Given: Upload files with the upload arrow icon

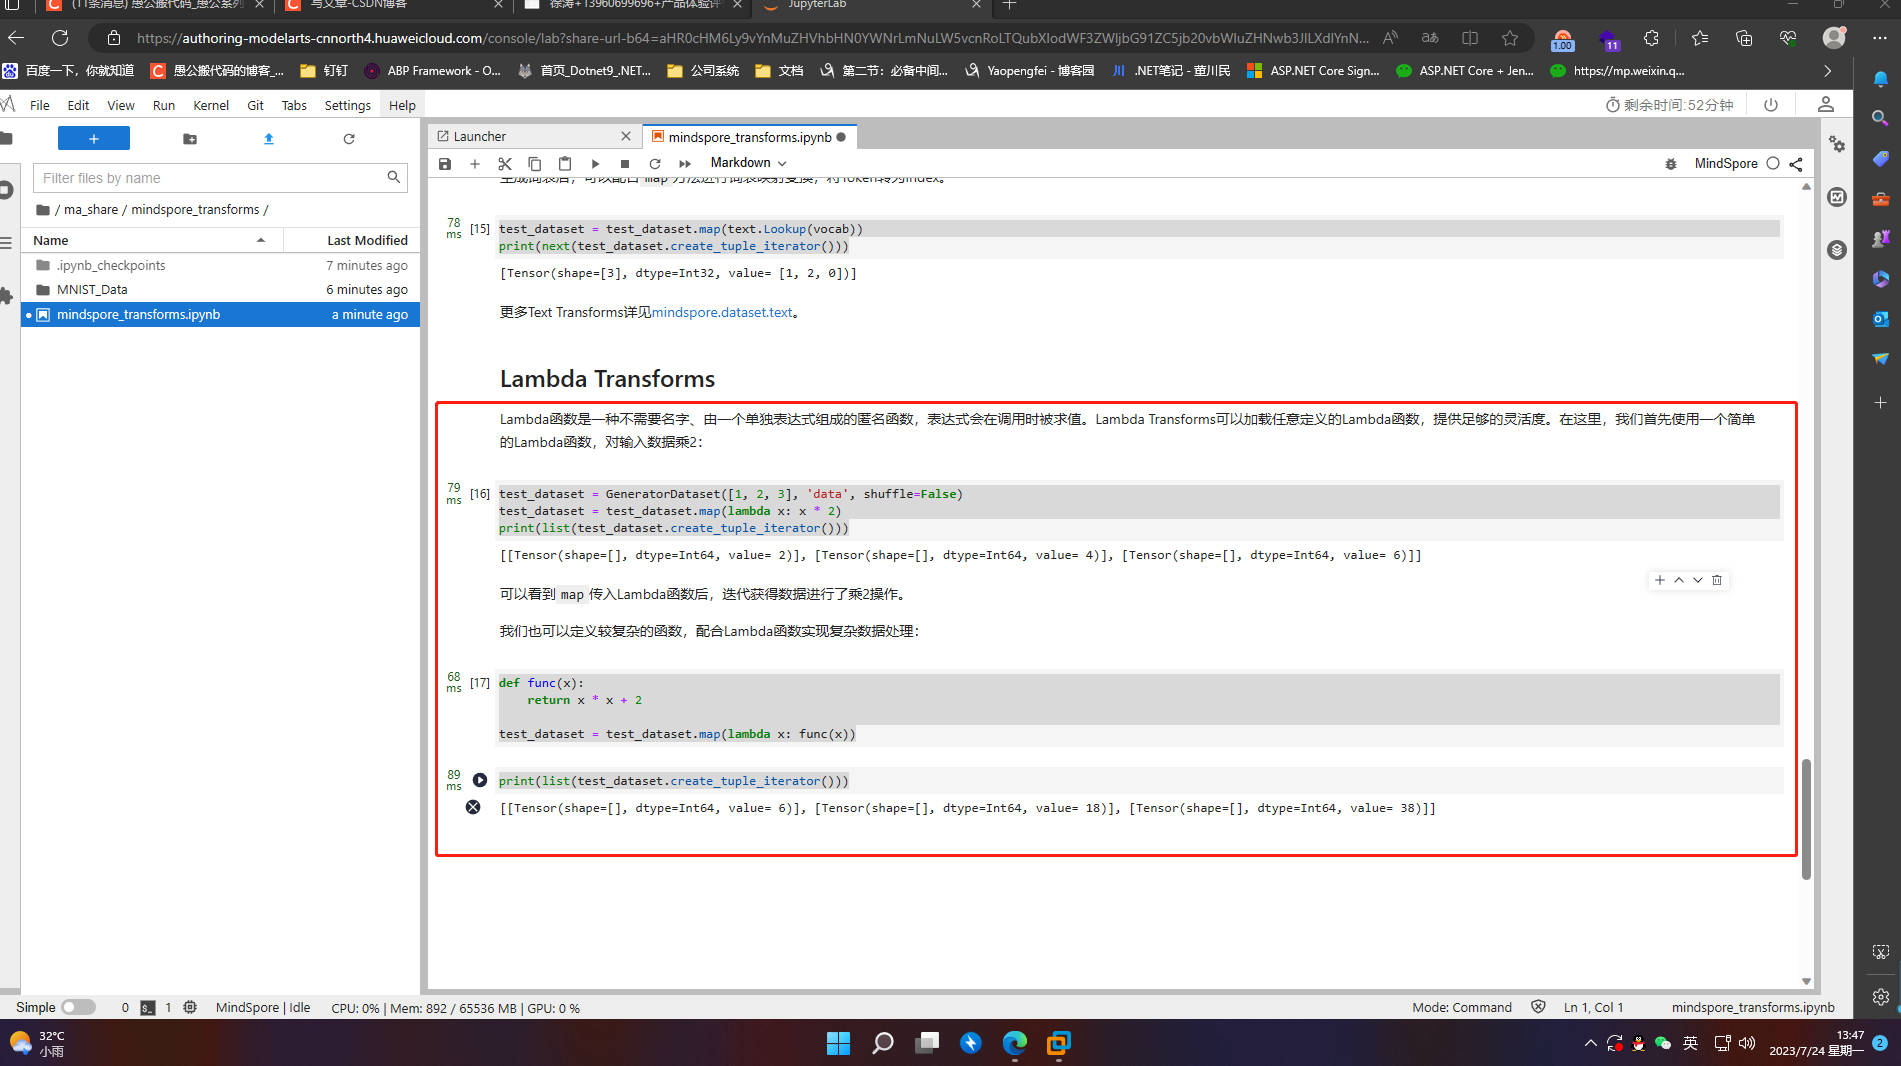Looking at the screenshot, I should 269,139.
